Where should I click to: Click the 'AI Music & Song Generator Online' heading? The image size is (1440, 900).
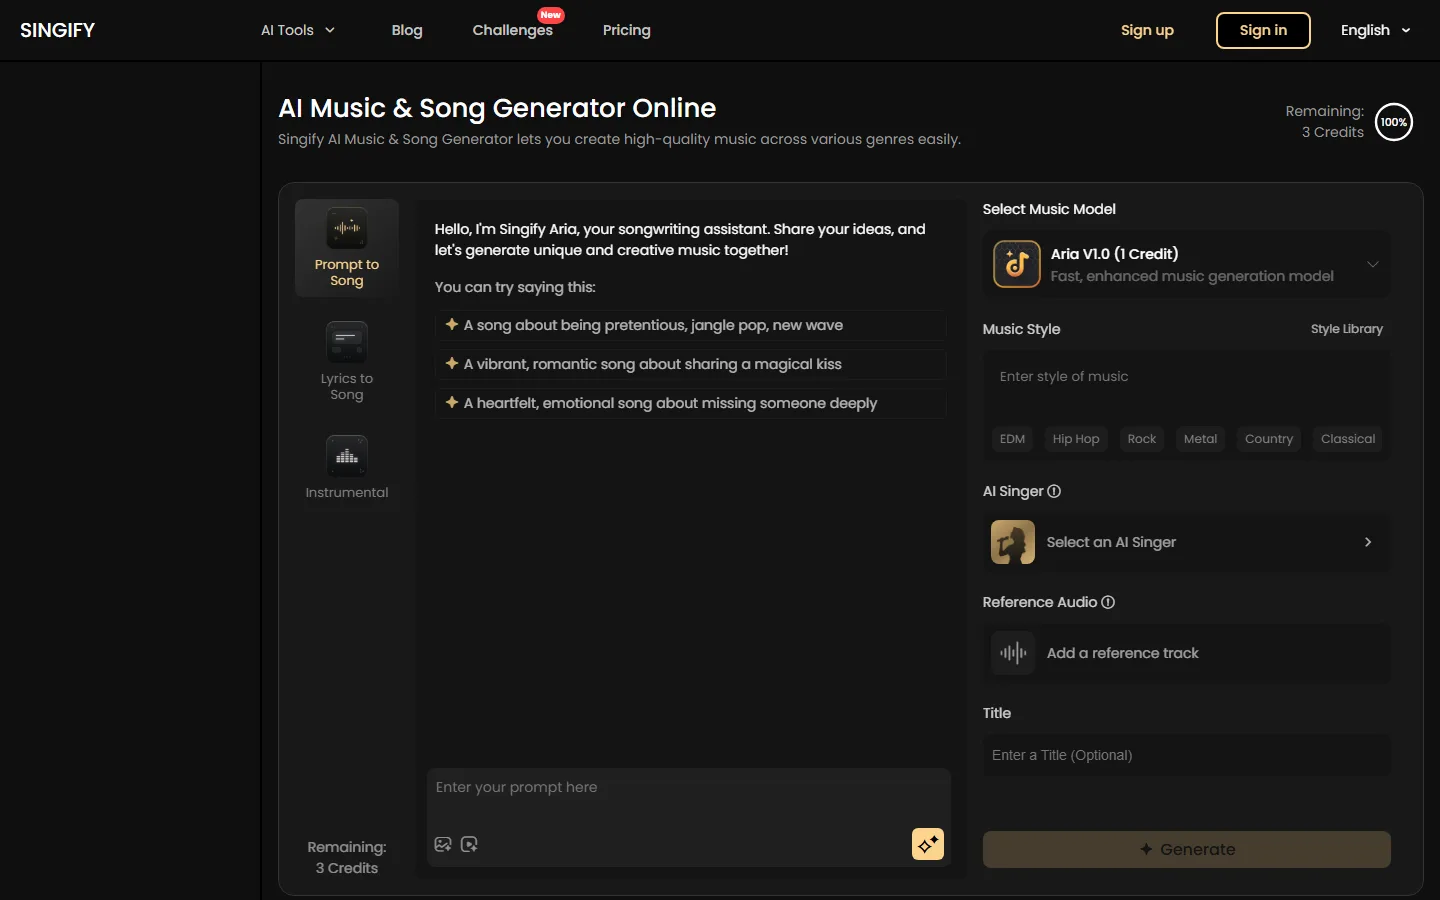pos(497,108)
